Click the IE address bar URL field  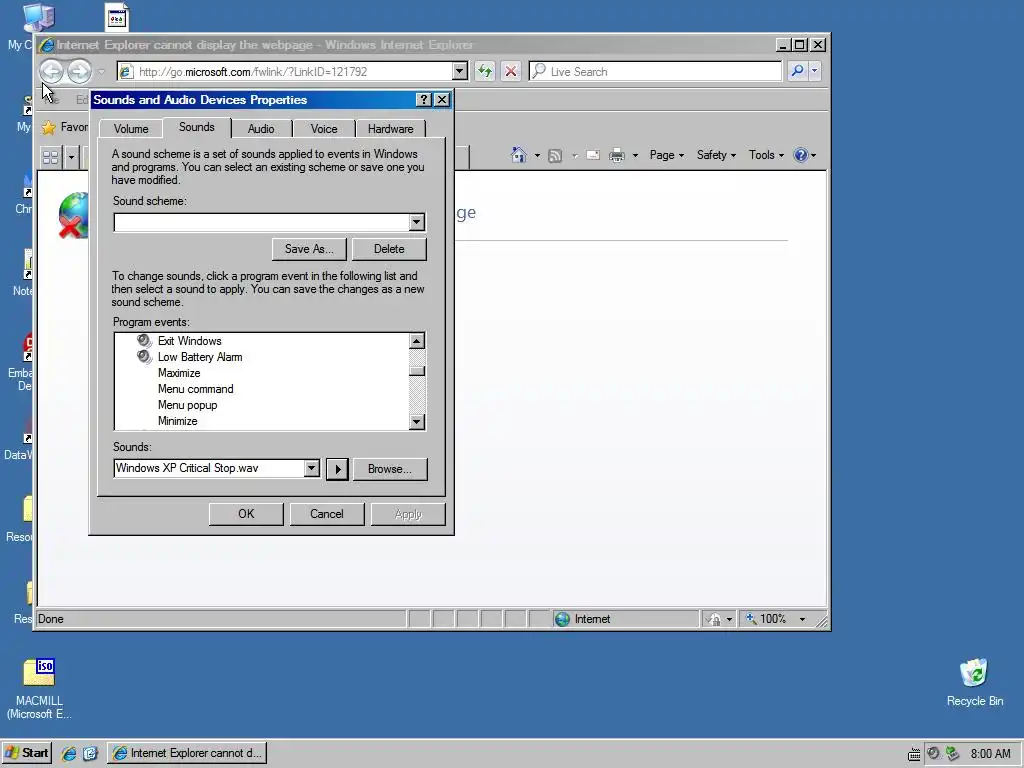[x=294, y=72]
